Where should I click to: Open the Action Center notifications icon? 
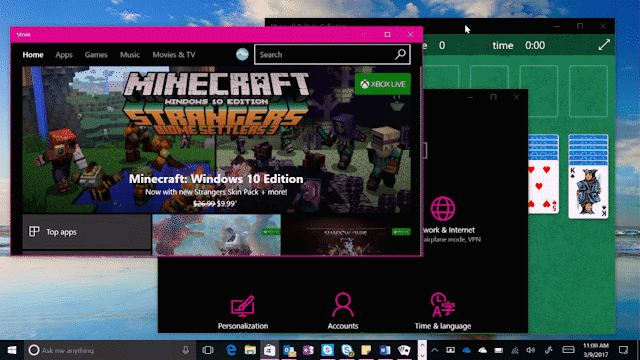click(x=623, y=350)
